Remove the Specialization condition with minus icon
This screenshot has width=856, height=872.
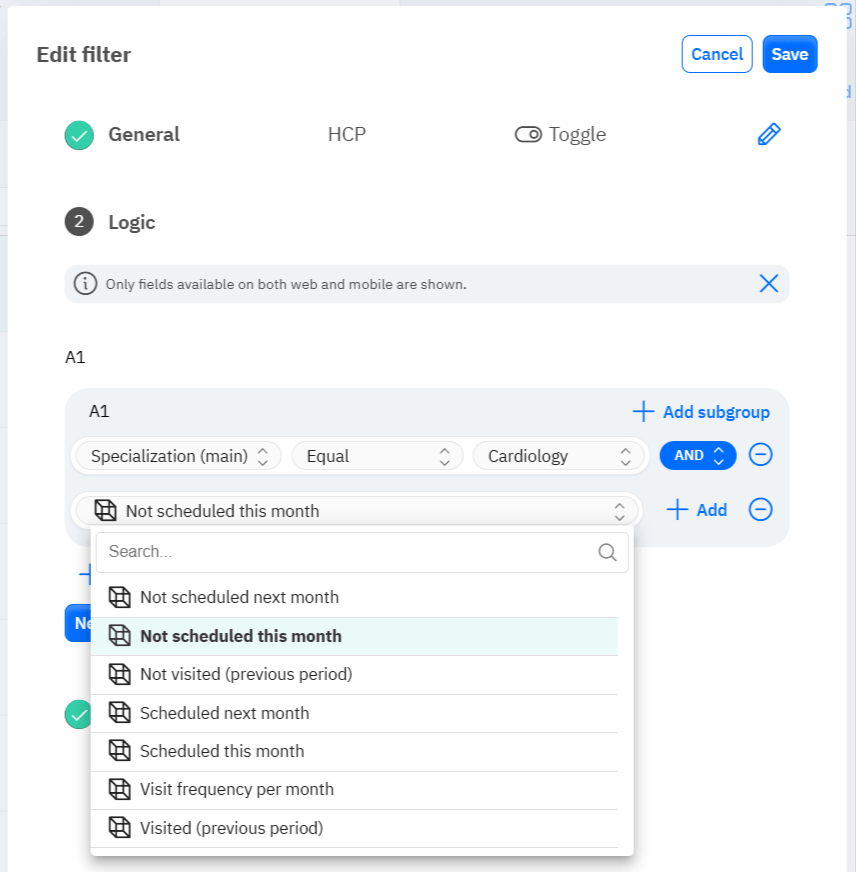pos(760,455)
